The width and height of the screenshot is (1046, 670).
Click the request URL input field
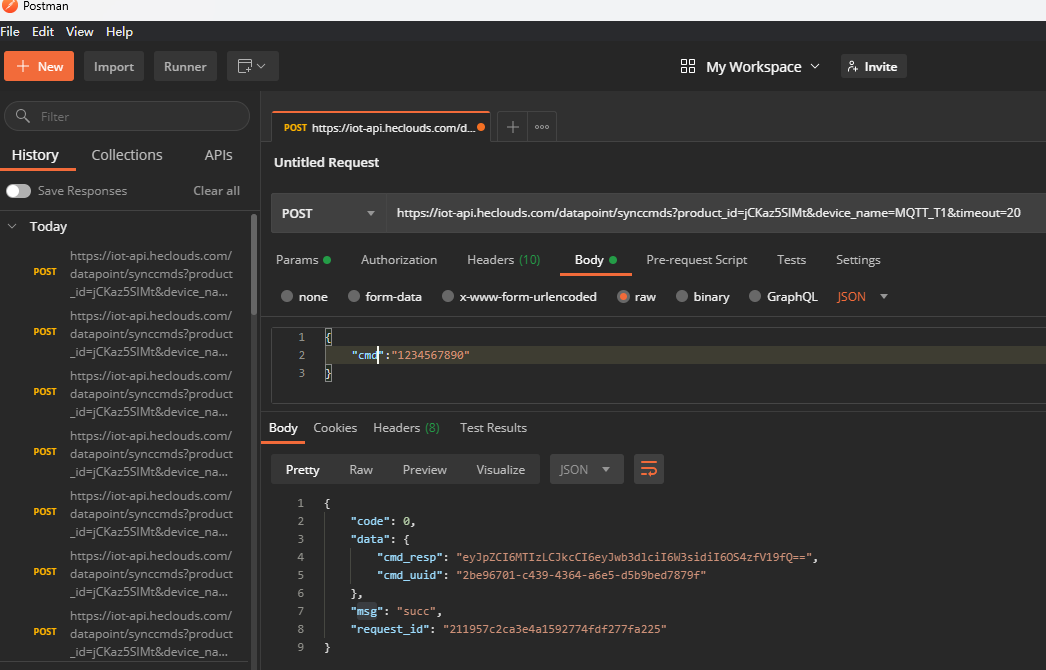(x=715, y=214)
